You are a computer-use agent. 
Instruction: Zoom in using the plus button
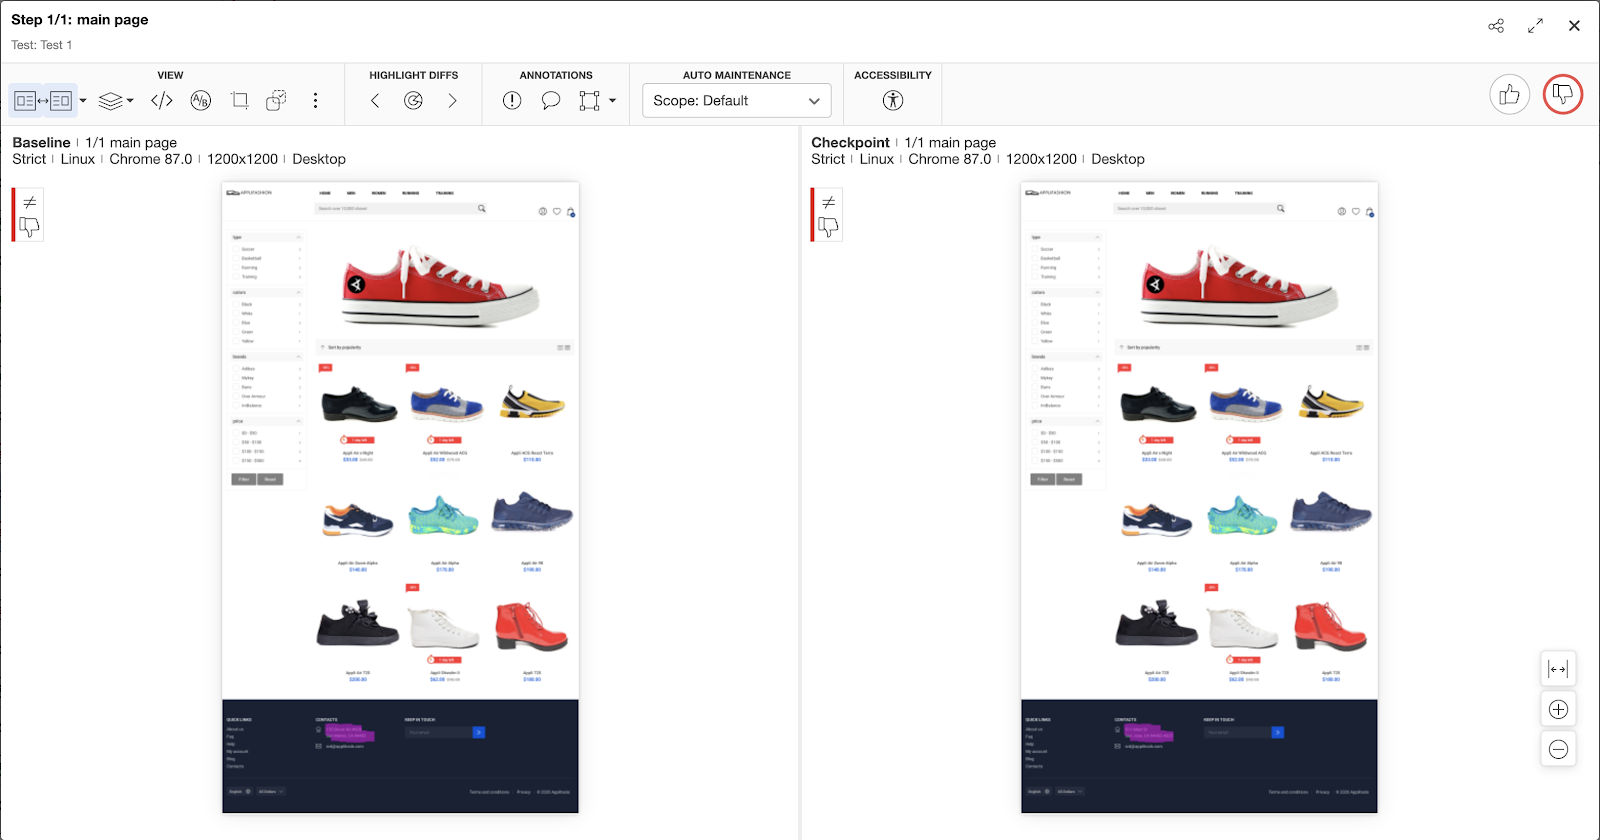point(1558,710)
